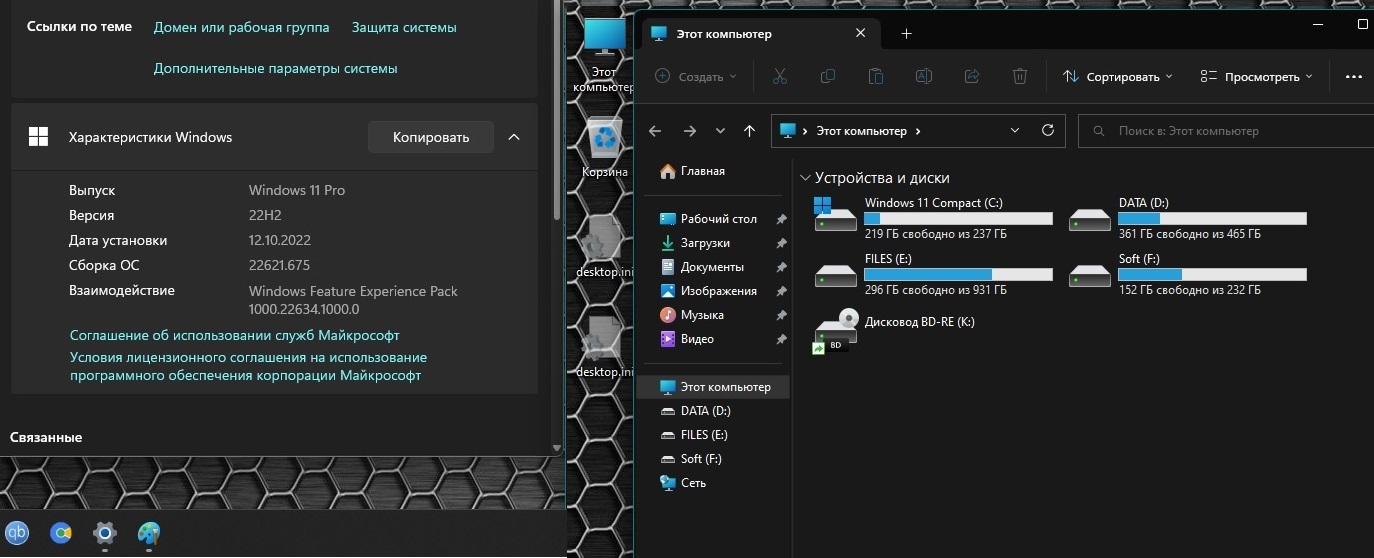Open the DATA (D:) drive icon
Image resolution: width=1374 pixels, height=558 pixels.
1089,218
